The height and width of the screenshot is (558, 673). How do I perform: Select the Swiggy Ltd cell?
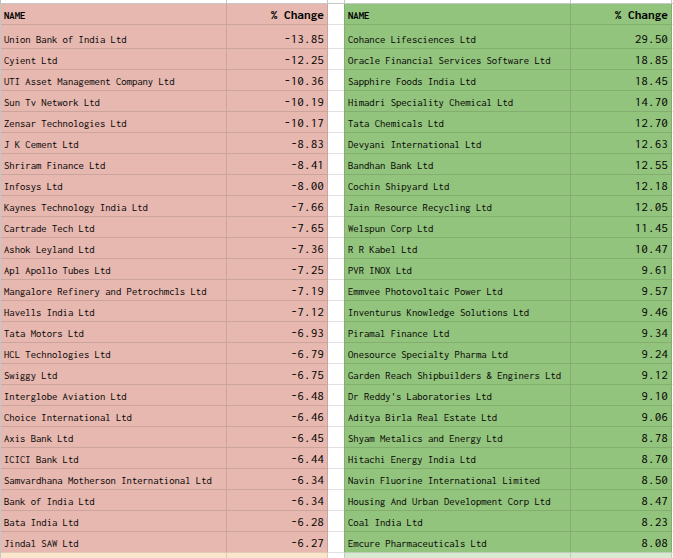coord(113,376)
